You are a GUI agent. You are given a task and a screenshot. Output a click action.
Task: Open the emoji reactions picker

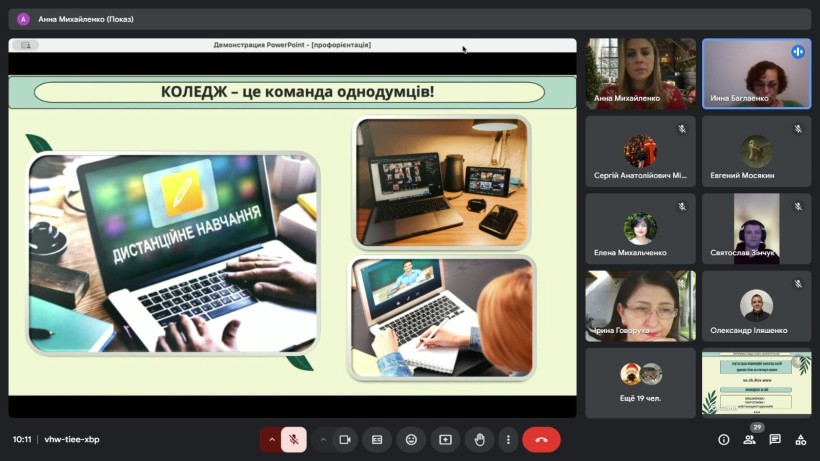tap(412, 440)
